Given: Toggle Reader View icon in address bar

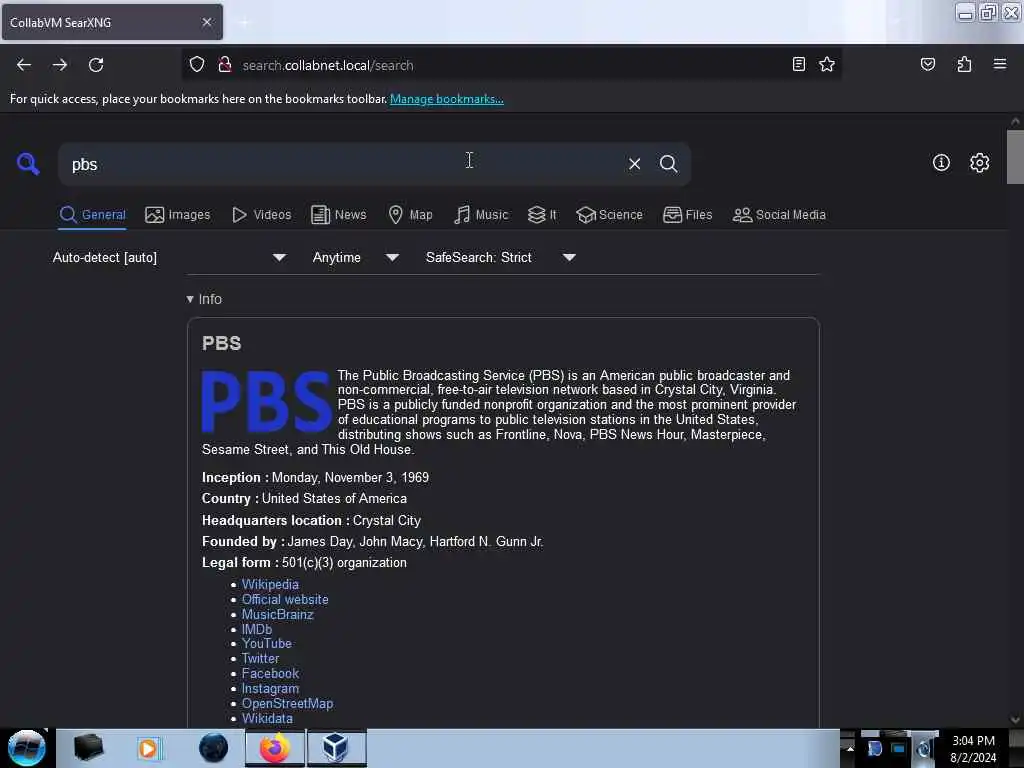Looking at the screenshot, I should [799, 64].
